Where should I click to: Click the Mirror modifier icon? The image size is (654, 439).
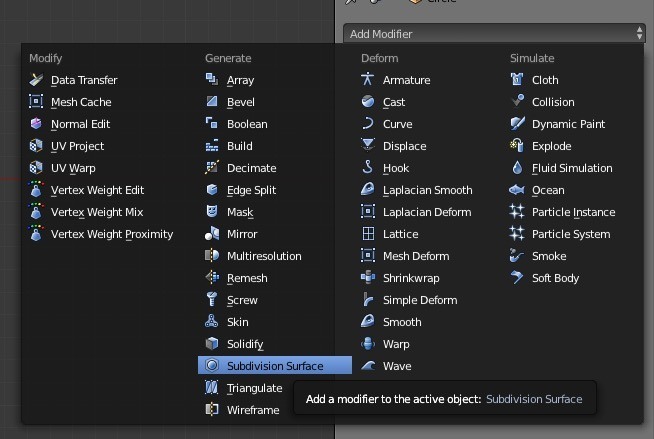point(212,234)
